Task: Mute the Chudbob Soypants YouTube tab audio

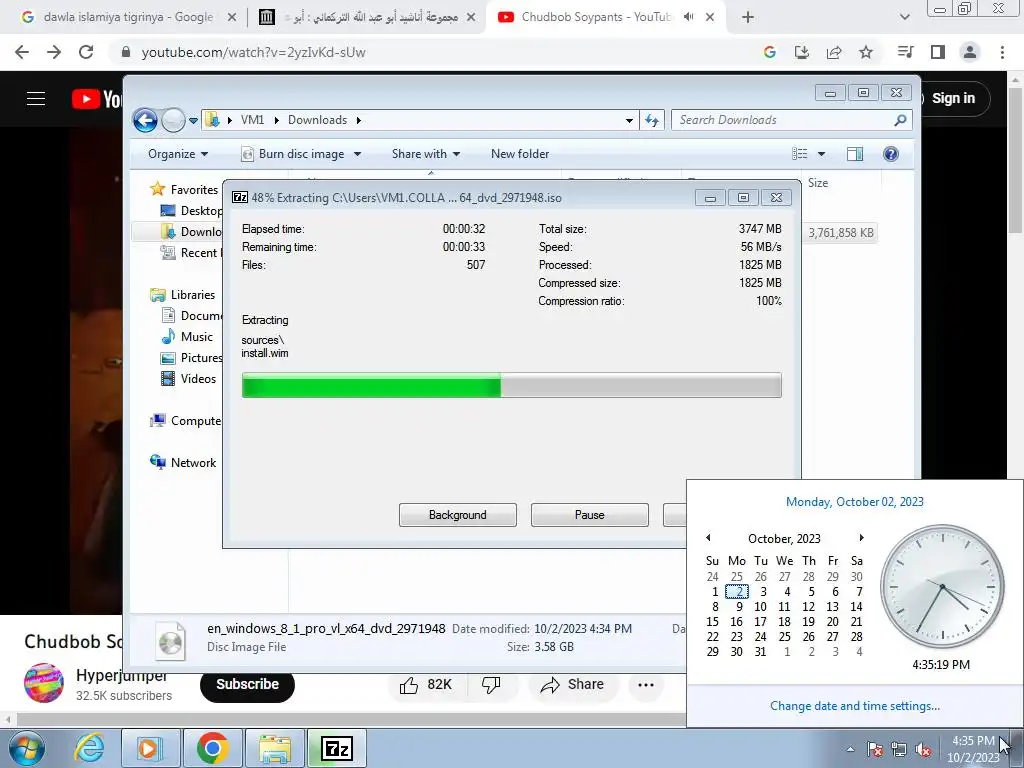Action: point(688,17)
